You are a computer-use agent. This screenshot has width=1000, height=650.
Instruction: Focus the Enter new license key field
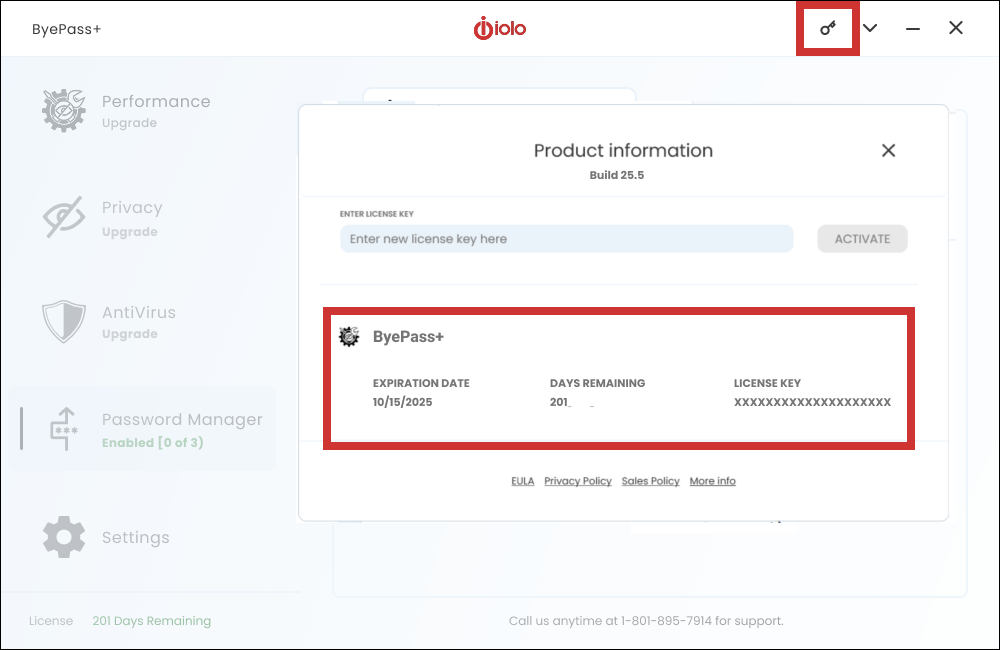[x=566, y=239]
